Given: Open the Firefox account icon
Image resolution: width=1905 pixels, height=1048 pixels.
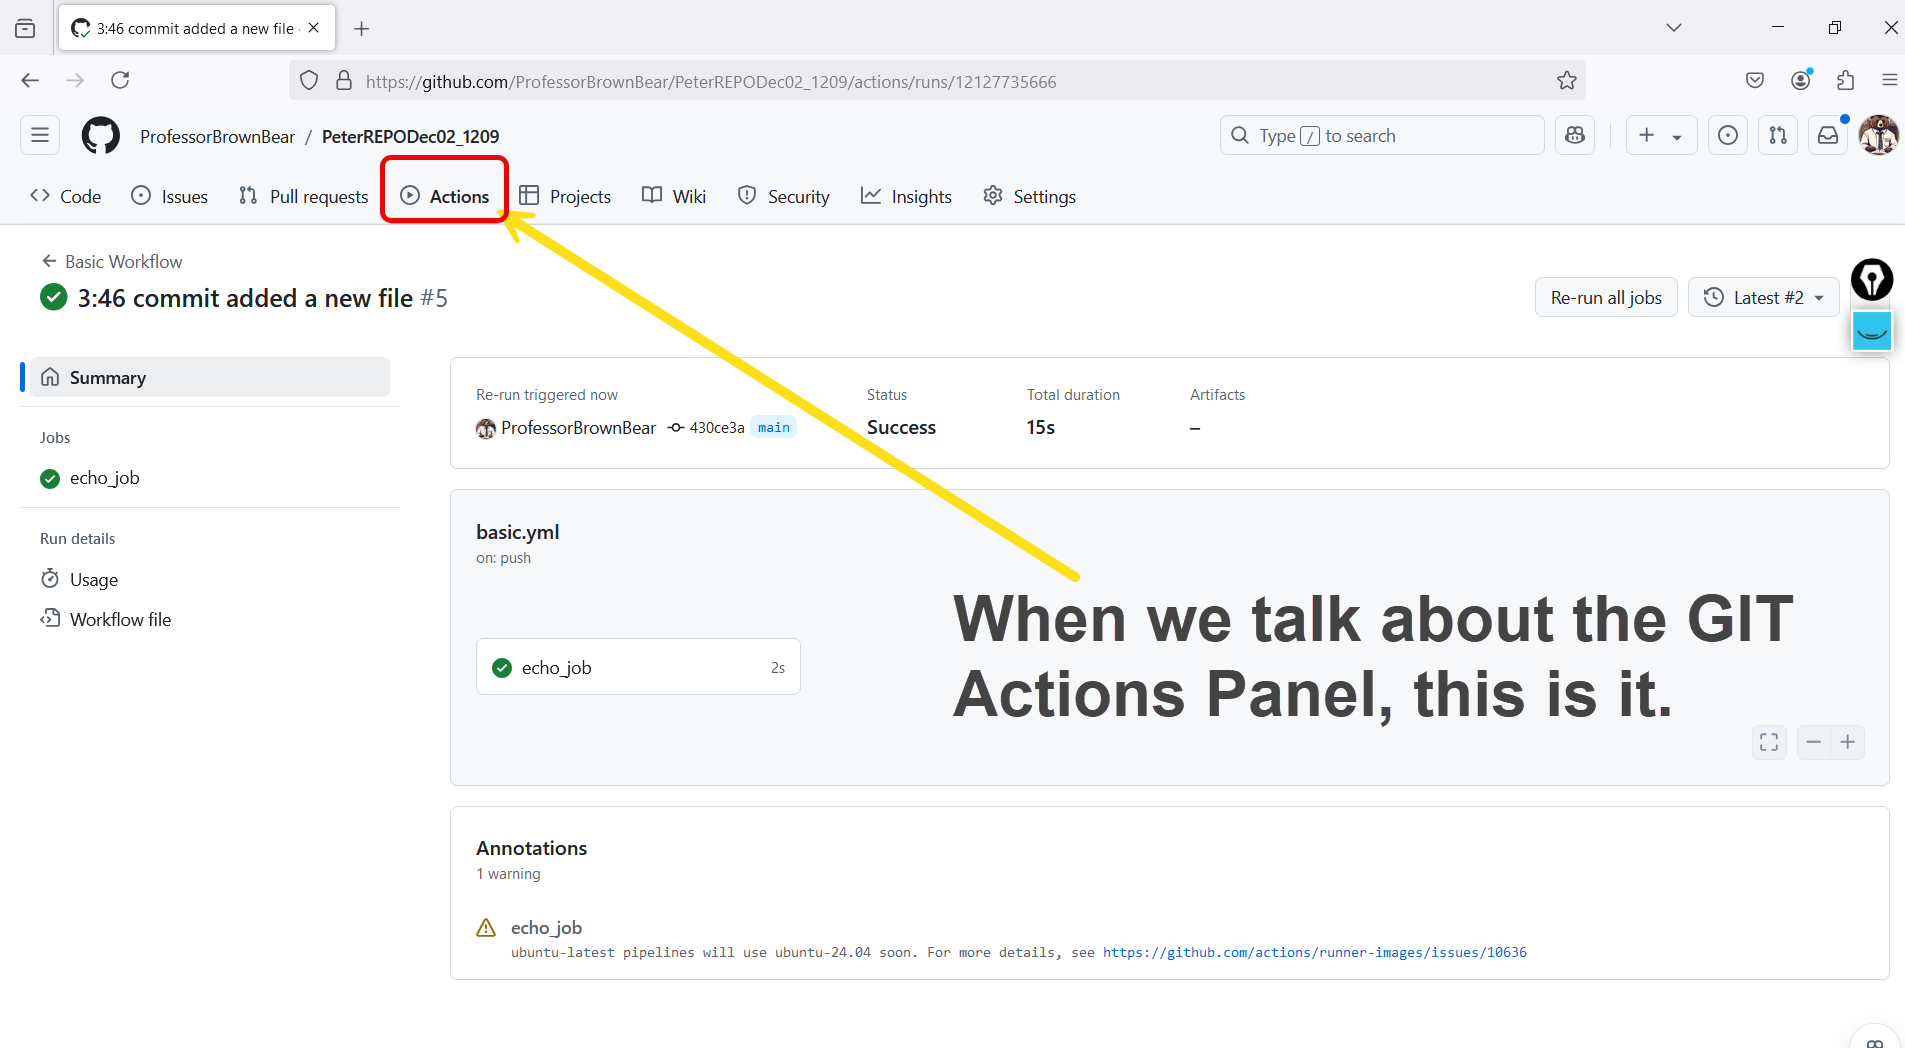Looking at the screenshot, I should (1801, 80).
